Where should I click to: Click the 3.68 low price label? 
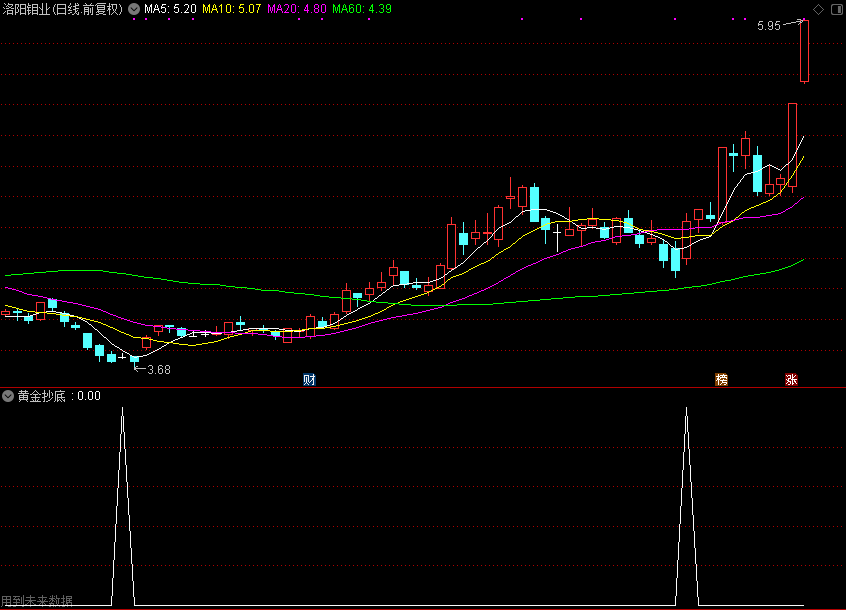159,370
